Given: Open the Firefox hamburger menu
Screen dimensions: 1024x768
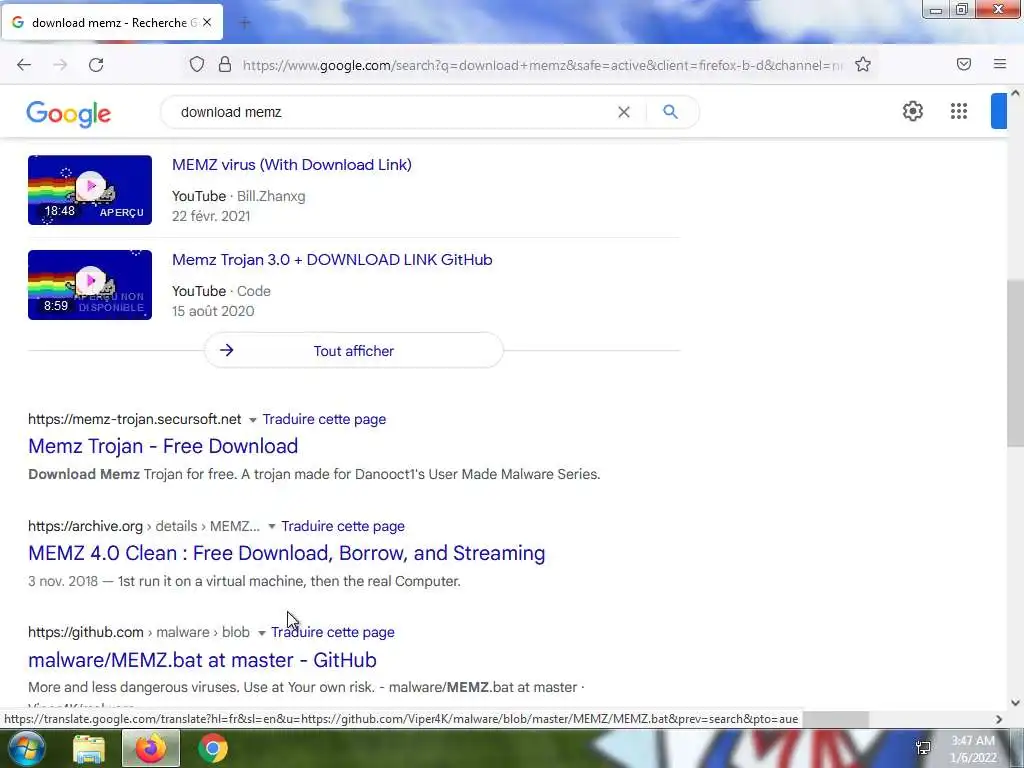Looking at the screenshot, I should pyautogui.click(x=1000, y=64).
